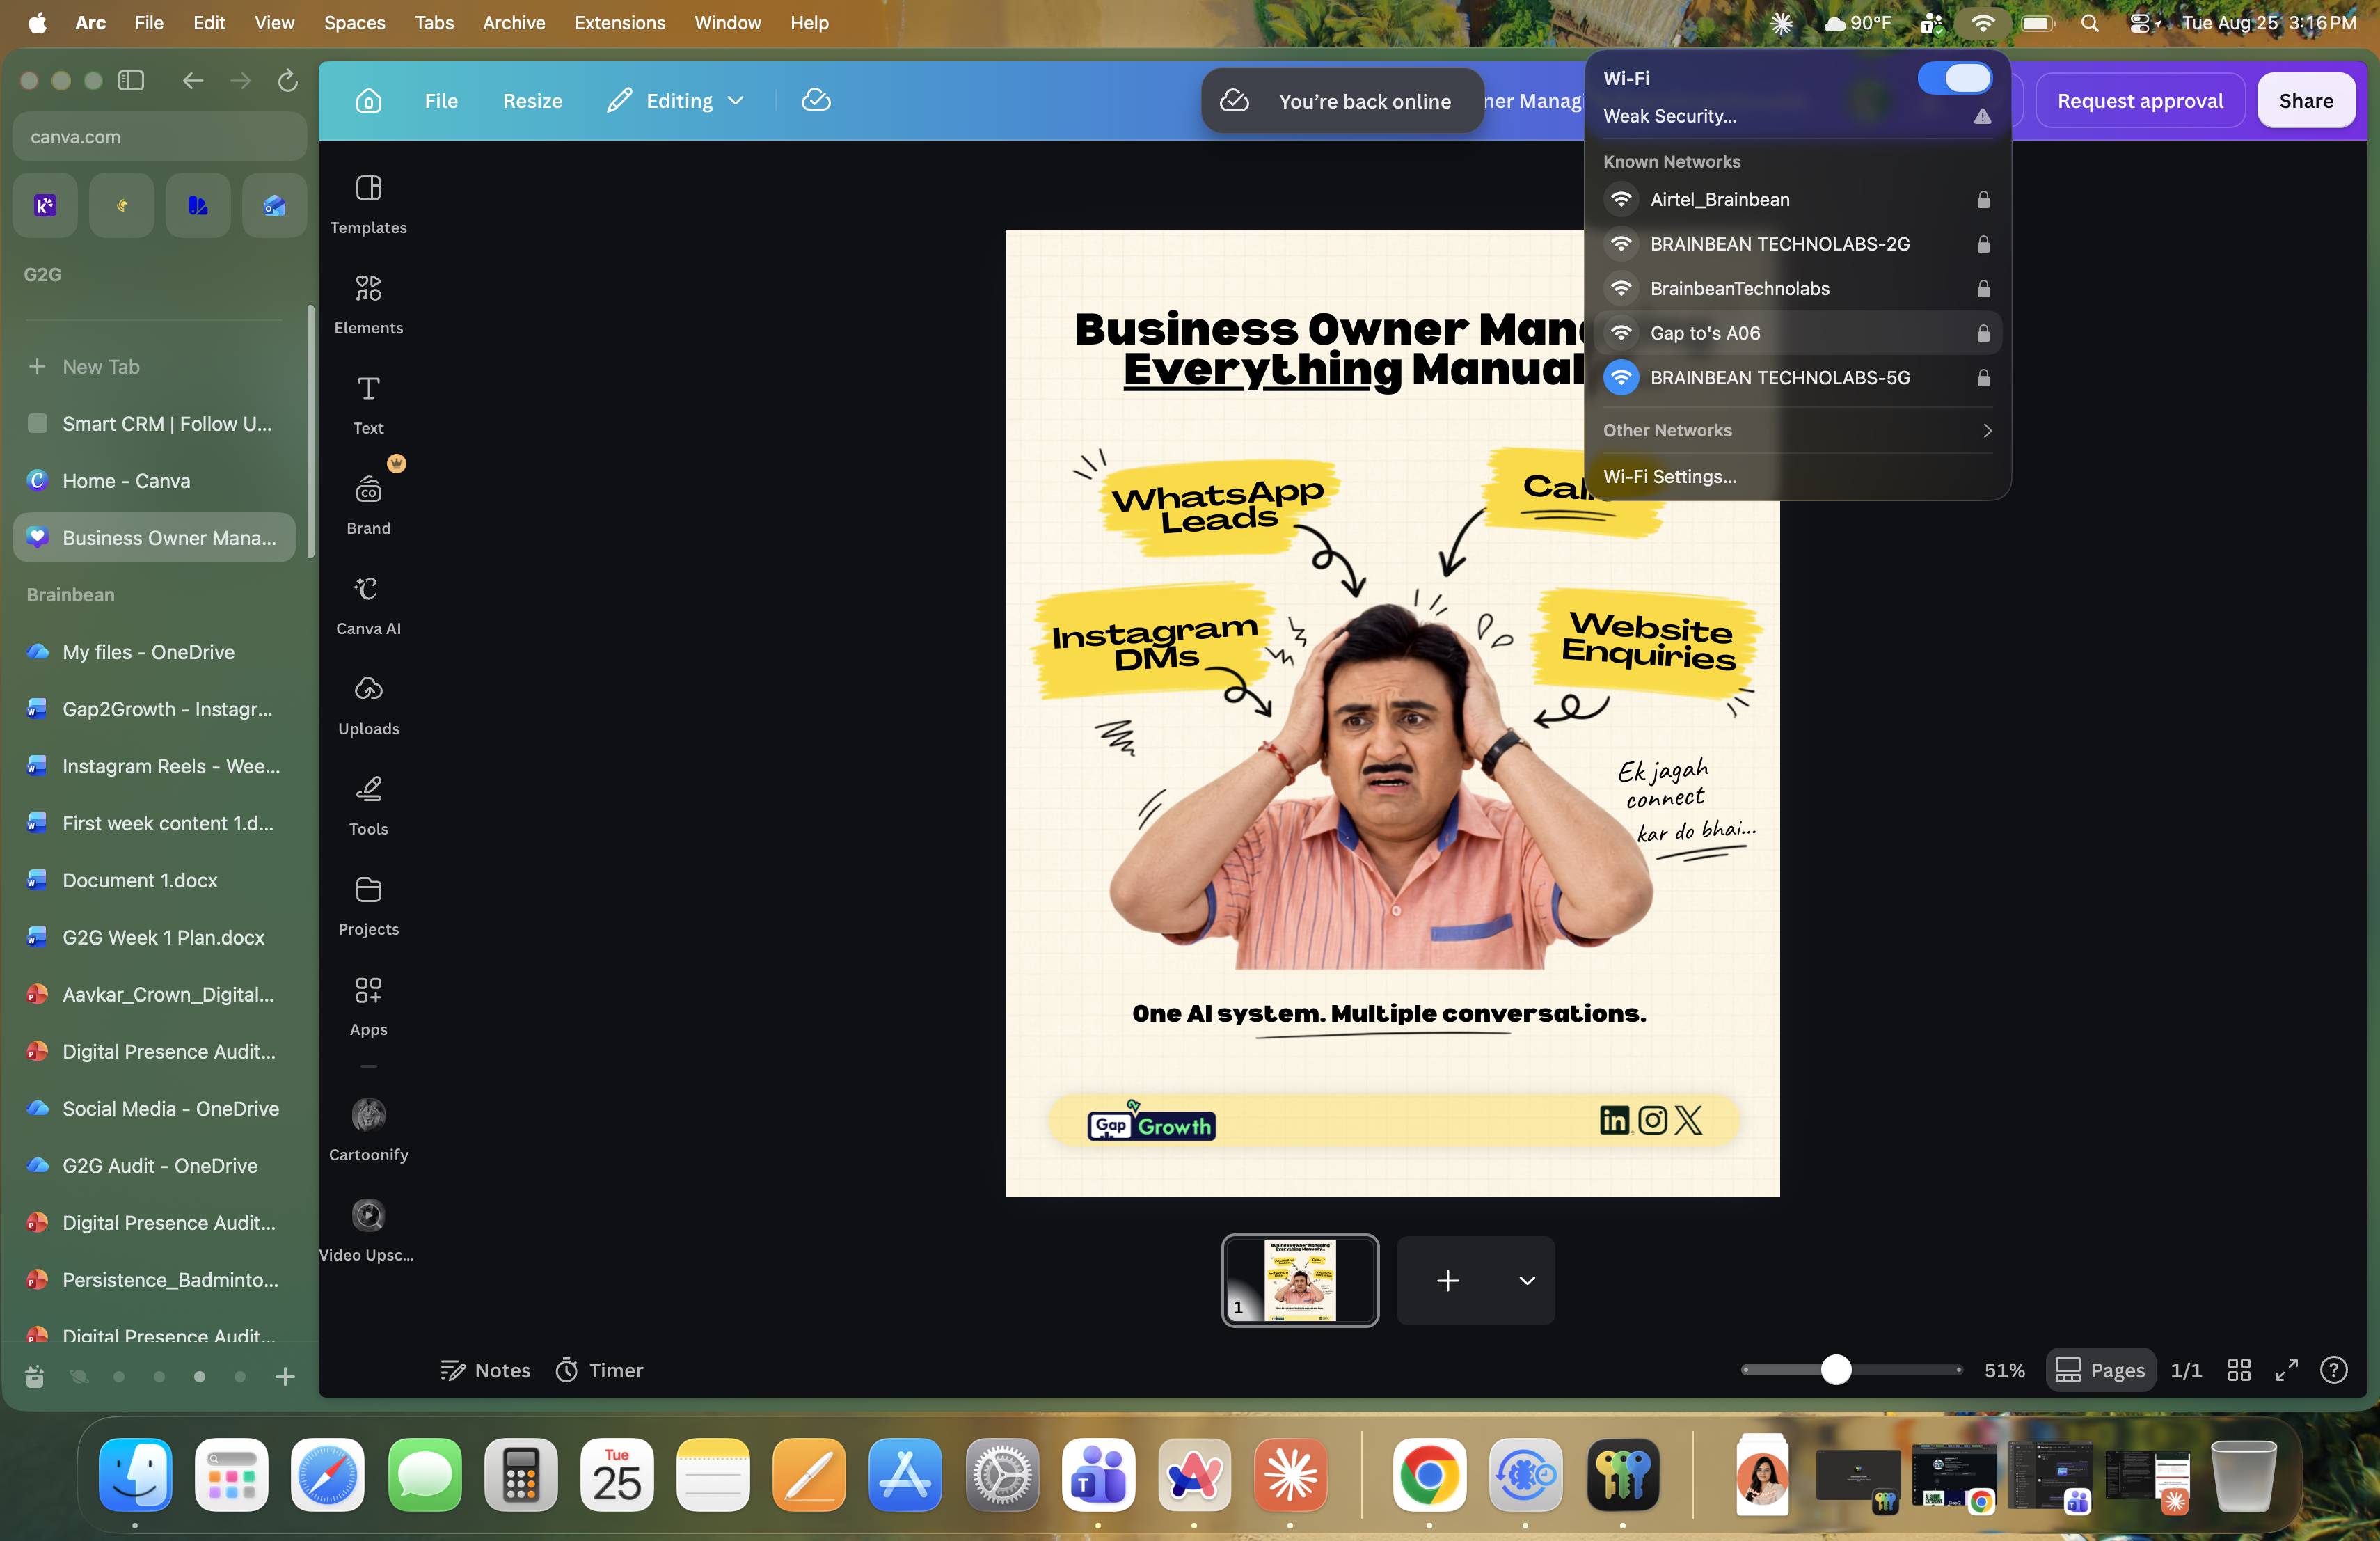The image size is (2380, 1541).
Task: Open the Templates panel in Canva sidebar
Action: (x=368, y=204)
